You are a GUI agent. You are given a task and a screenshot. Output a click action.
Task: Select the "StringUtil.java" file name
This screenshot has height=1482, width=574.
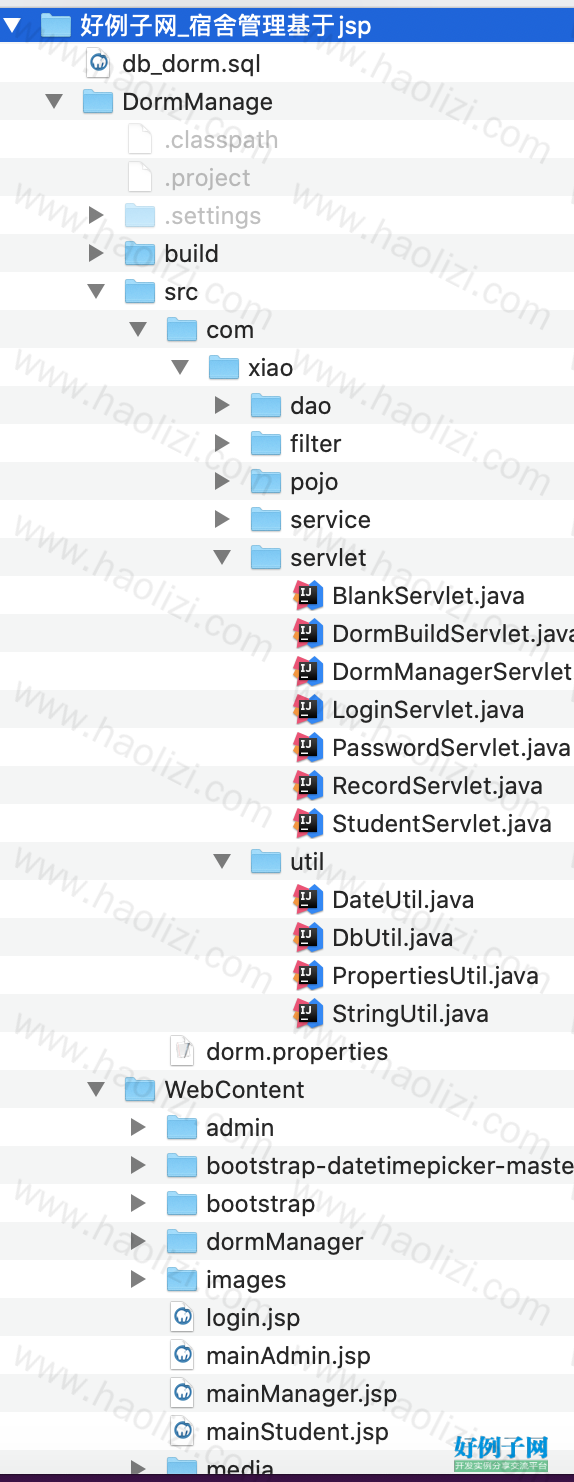coord(410,1014)
